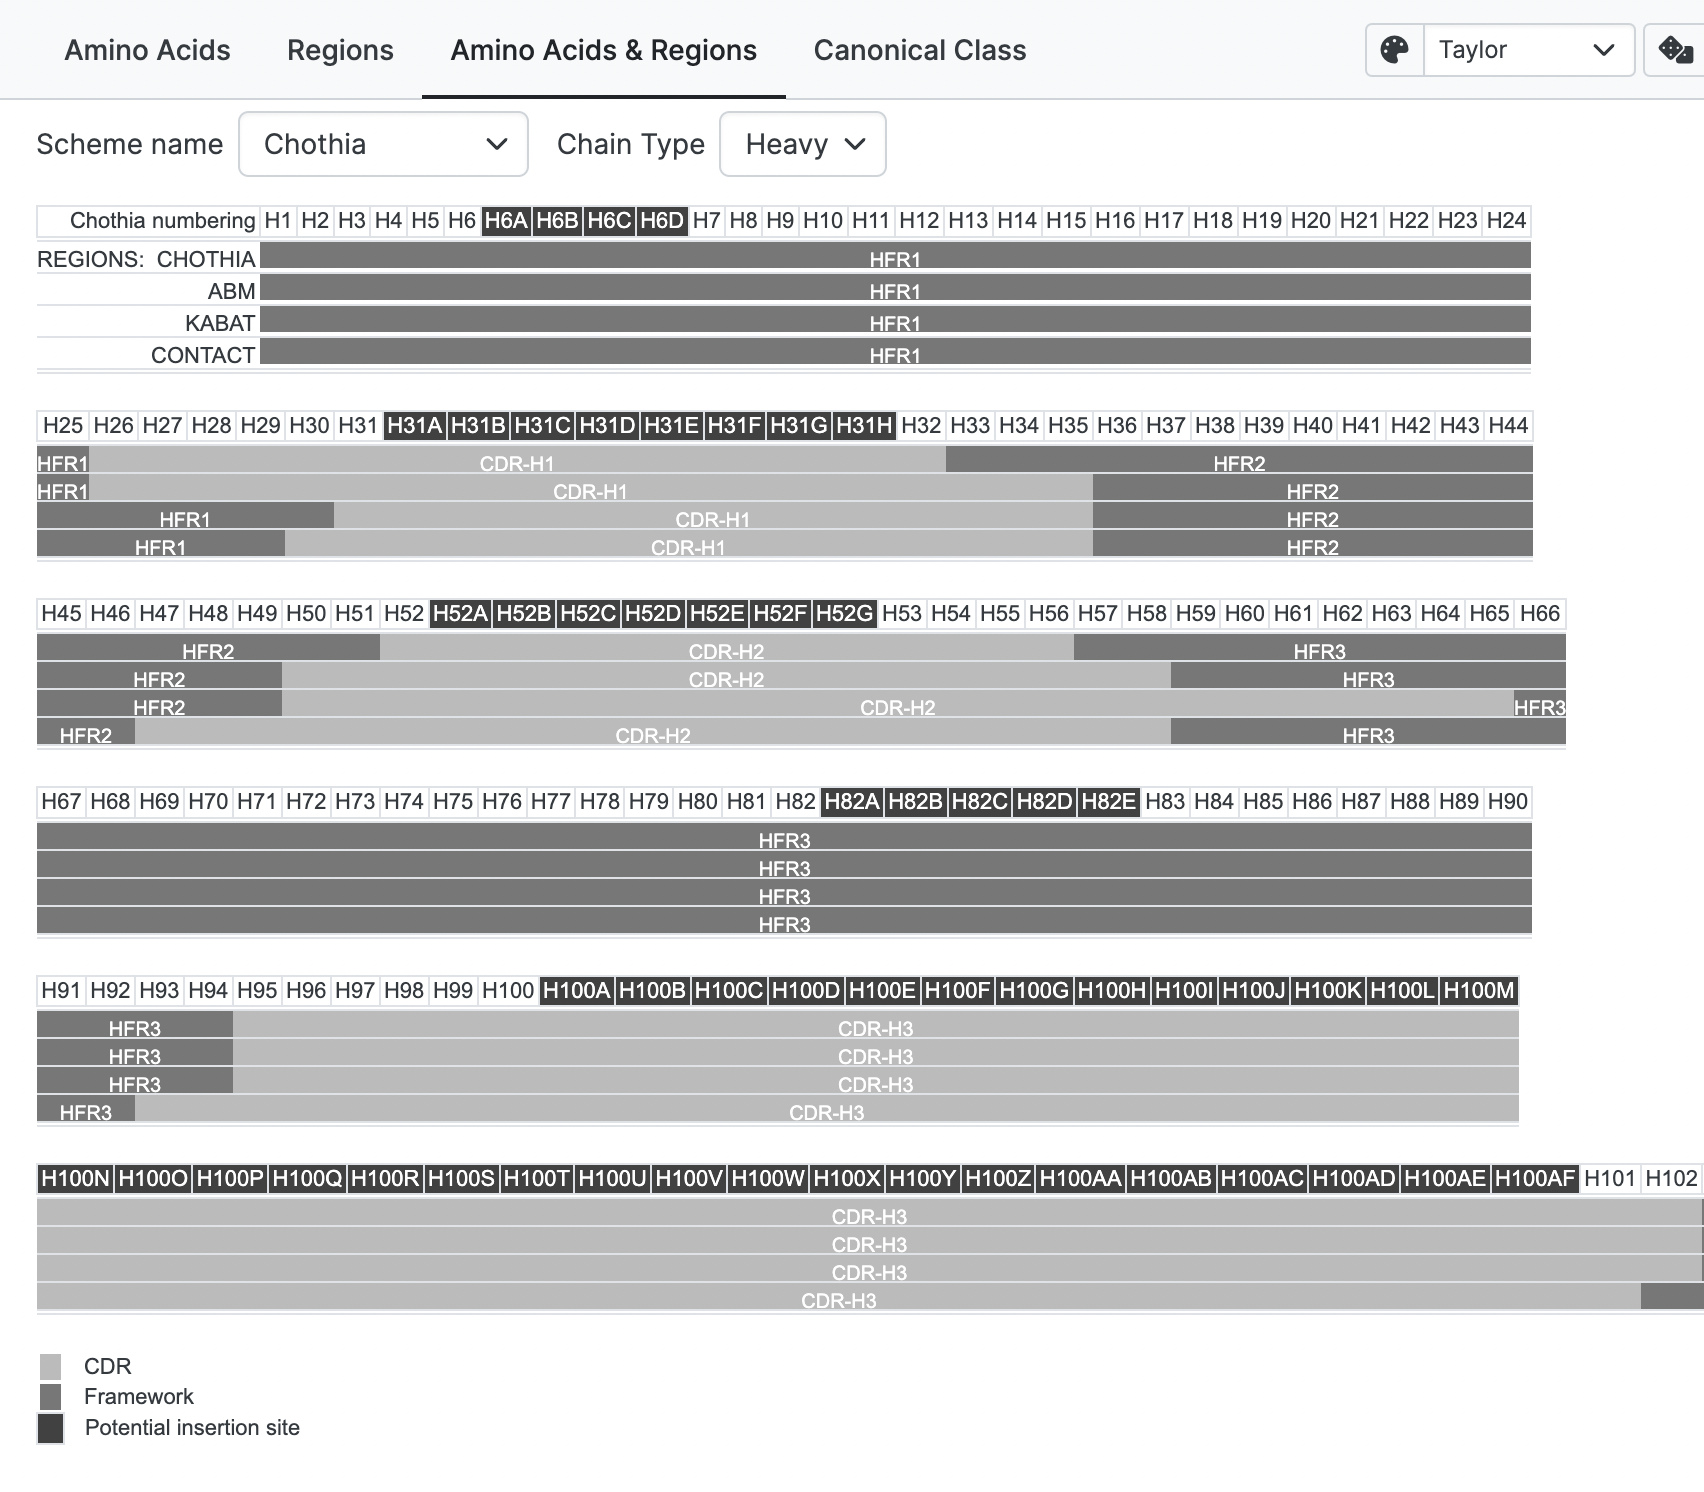This screenshot has height=1492, width=1704.
Task: Switch to the Regions tab
Action: tap(340, 50)
